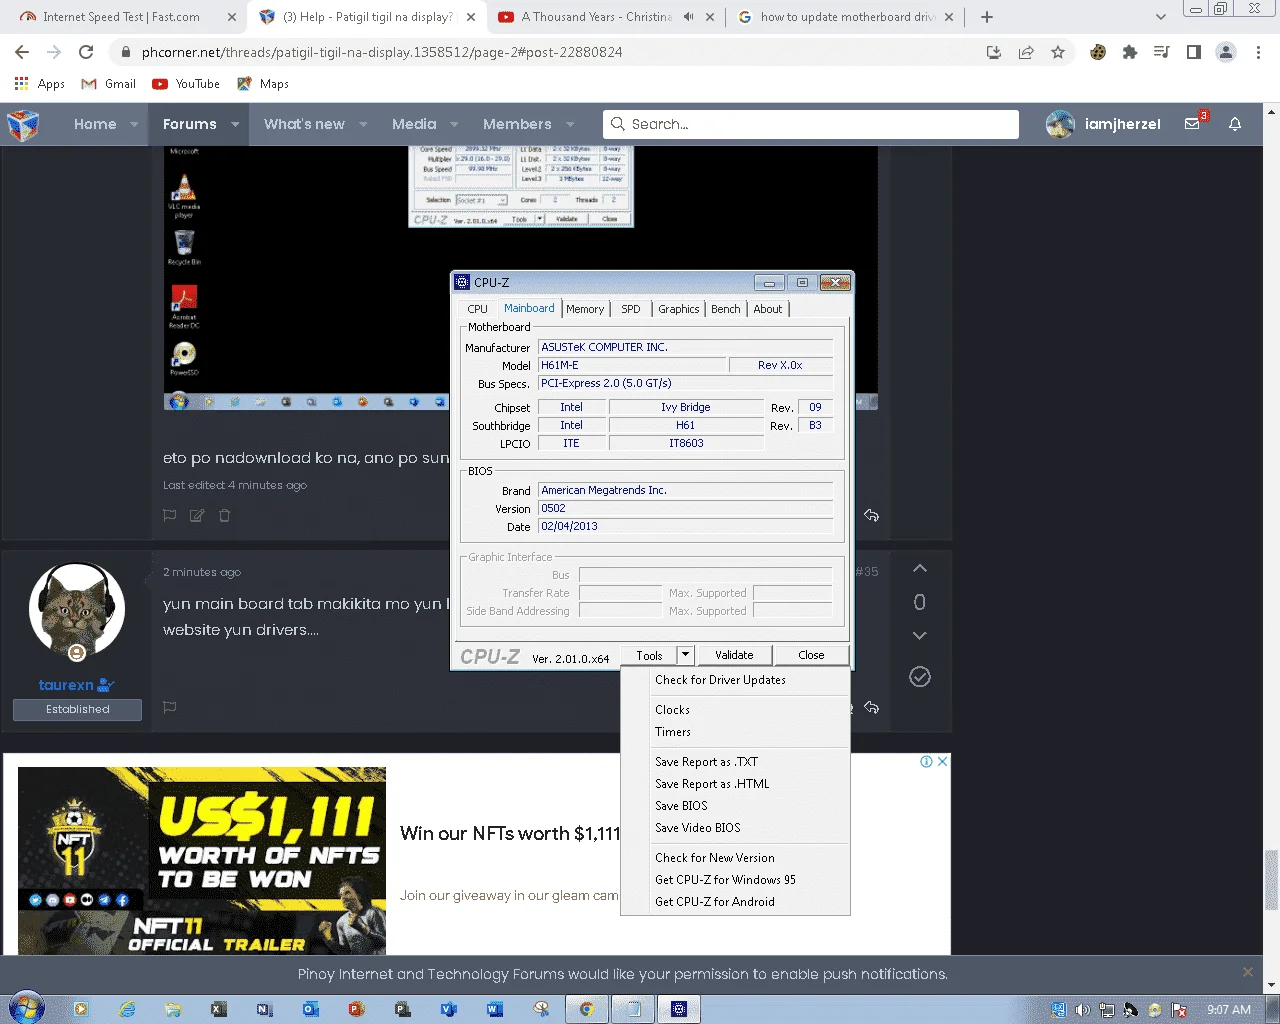Switch to Internet Speed Test tab

pos(121,17)
